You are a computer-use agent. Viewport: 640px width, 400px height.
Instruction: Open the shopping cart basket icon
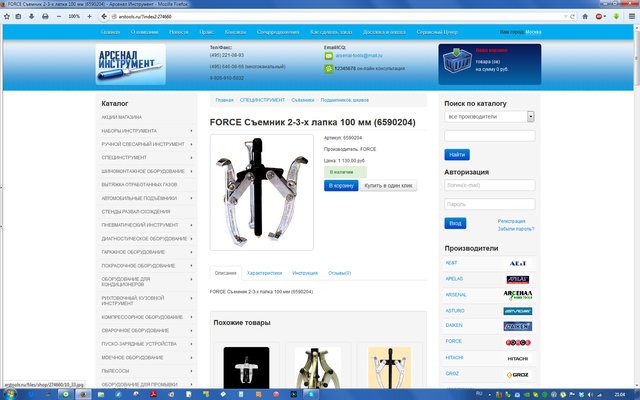click(x=457, y=61)
